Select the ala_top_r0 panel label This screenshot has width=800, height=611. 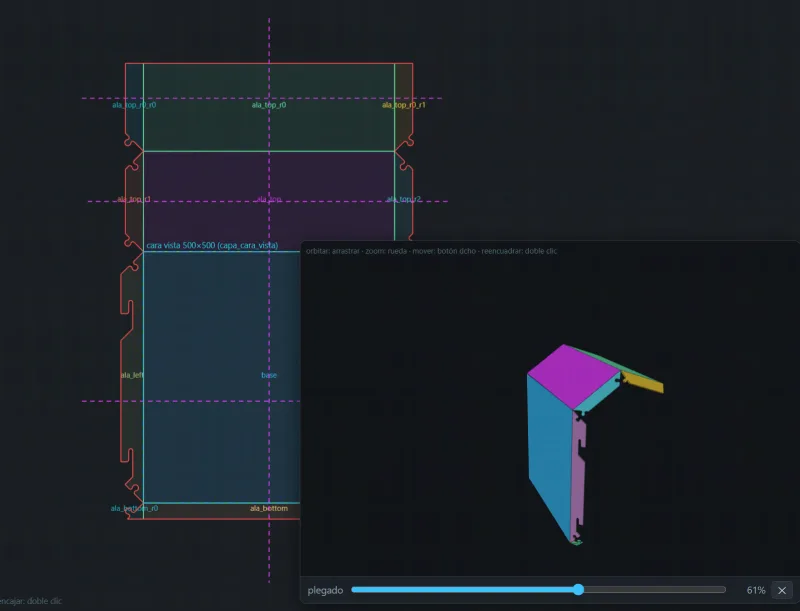[269, 105]
